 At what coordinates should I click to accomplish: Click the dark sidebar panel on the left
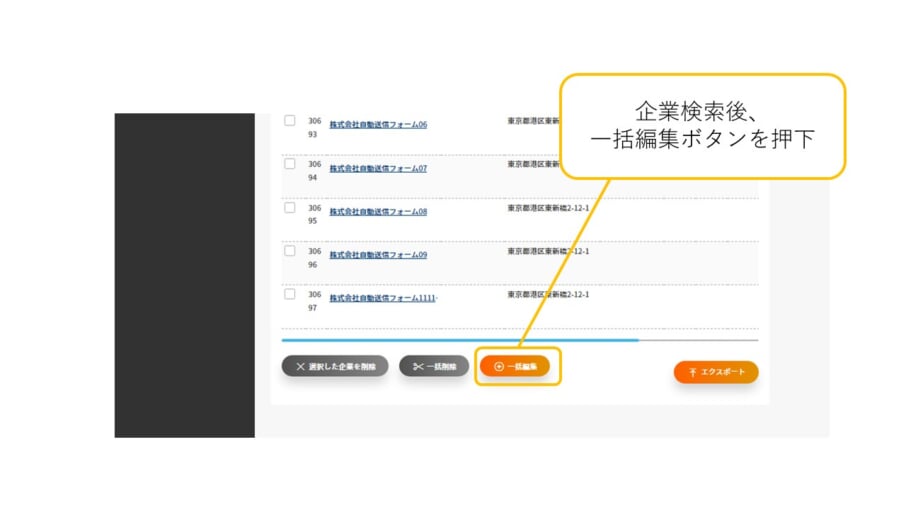(184, 275)
